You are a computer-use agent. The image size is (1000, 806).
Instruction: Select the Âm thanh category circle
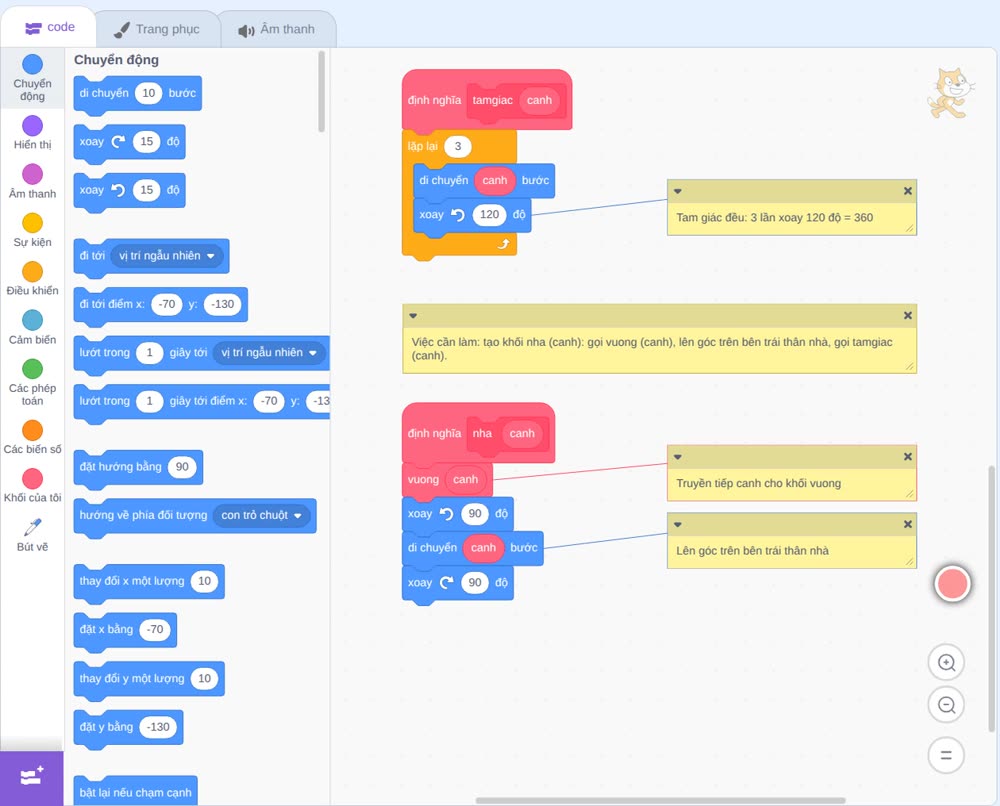(33, 174)
